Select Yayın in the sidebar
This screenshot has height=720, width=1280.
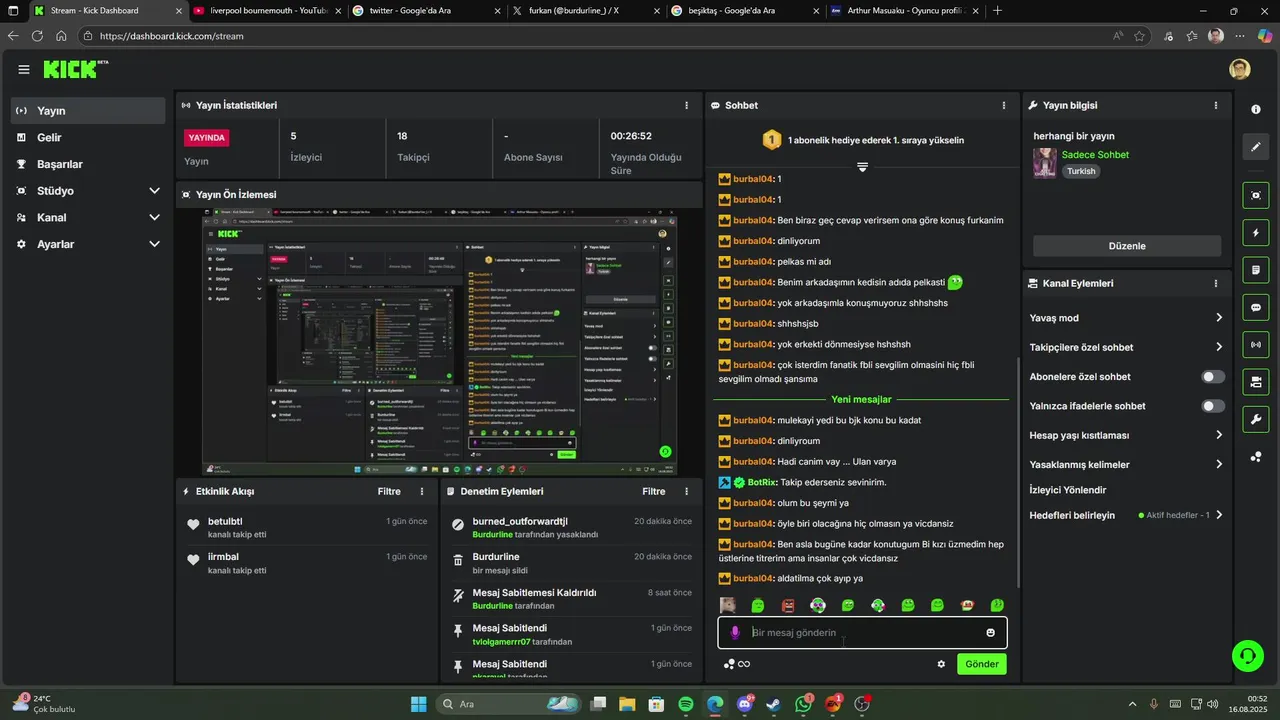[x=88, y=111]
